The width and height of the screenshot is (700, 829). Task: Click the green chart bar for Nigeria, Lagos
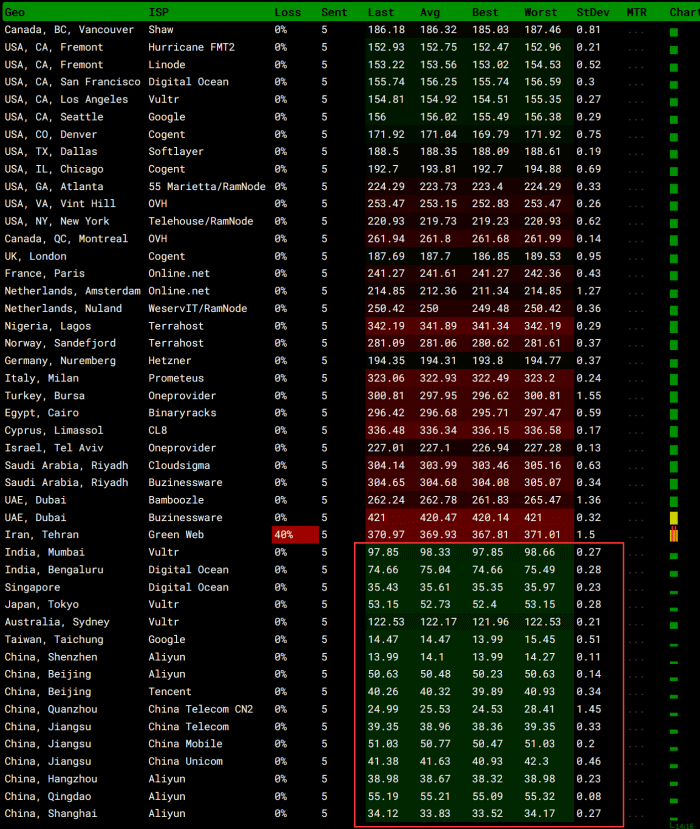coord(674,326)
